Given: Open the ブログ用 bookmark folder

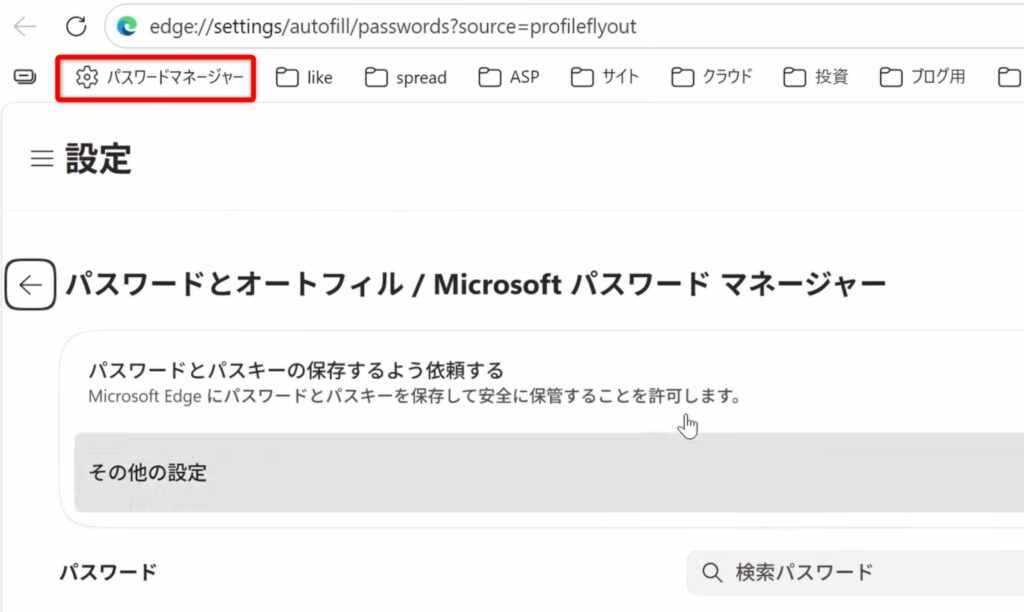Looking at the screenshot, I should pyautogui.click(x=922, y=77).
